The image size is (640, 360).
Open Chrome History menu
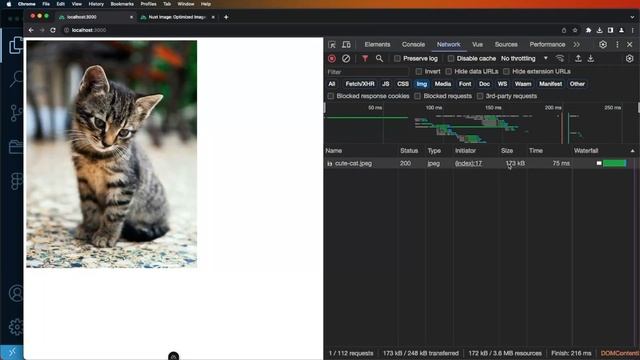pos(96,4)
